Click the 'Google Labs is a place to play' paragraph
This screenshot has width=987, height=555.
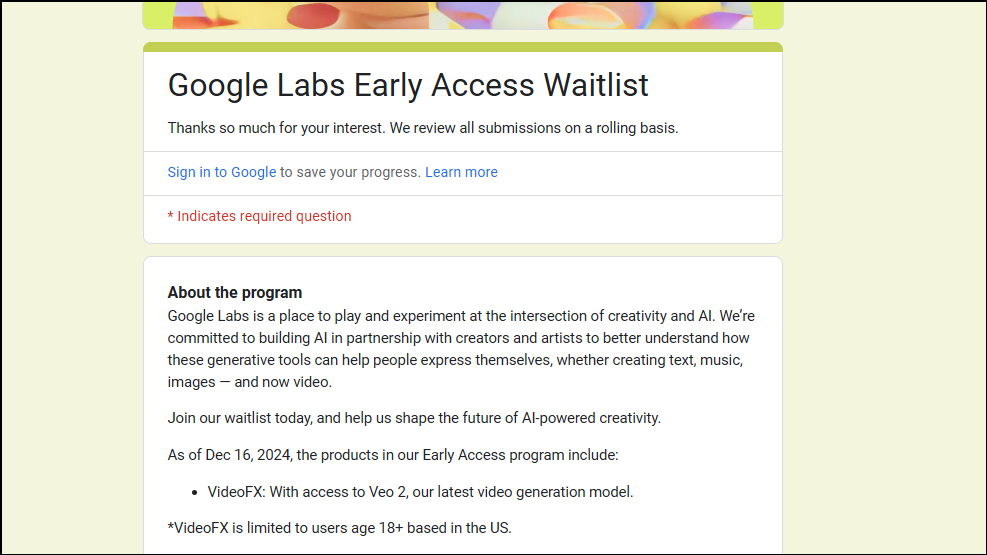[461, 349]
